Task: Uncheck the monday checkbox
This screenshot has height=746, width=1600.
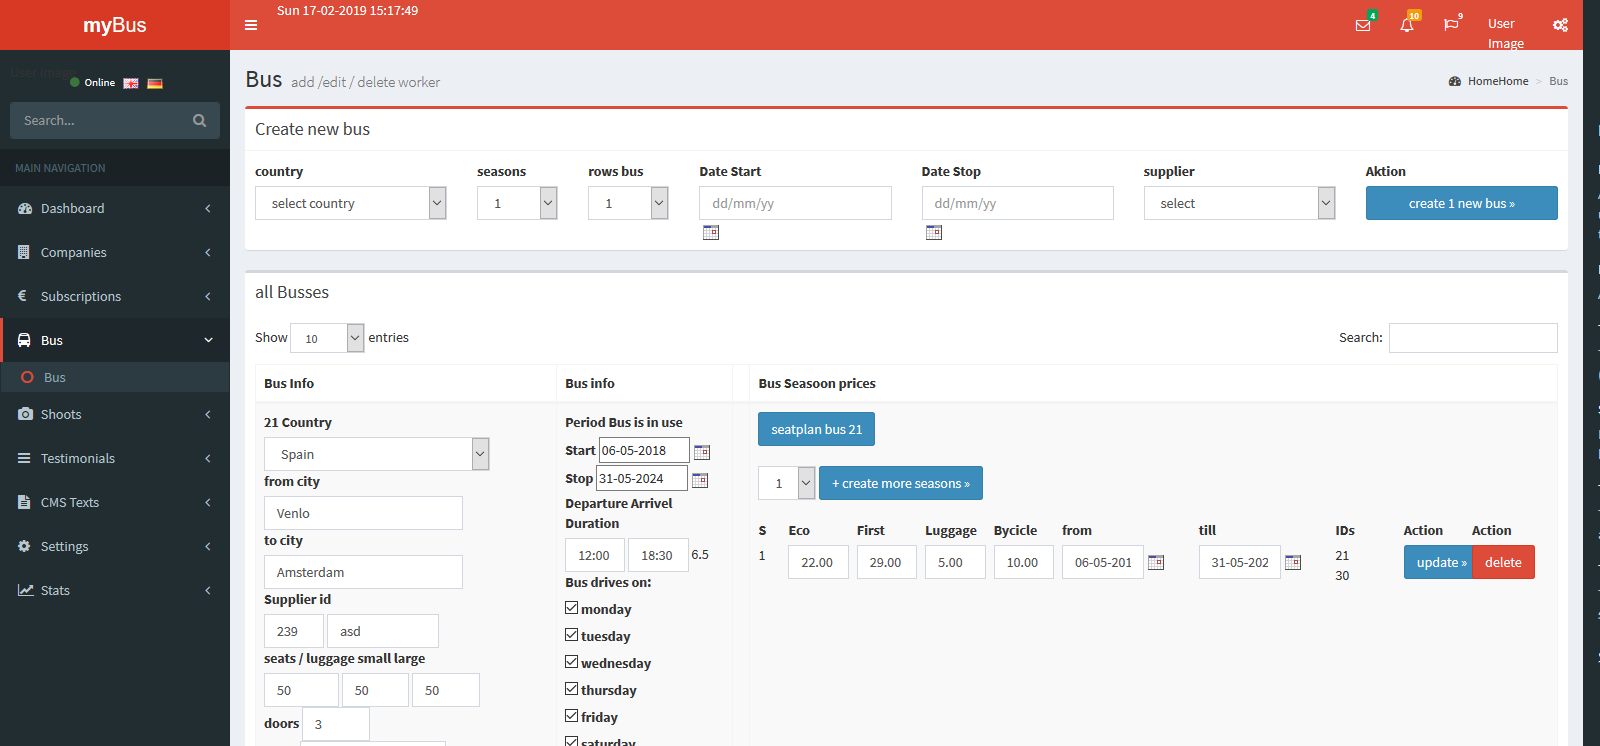Action: click(572, 608)
